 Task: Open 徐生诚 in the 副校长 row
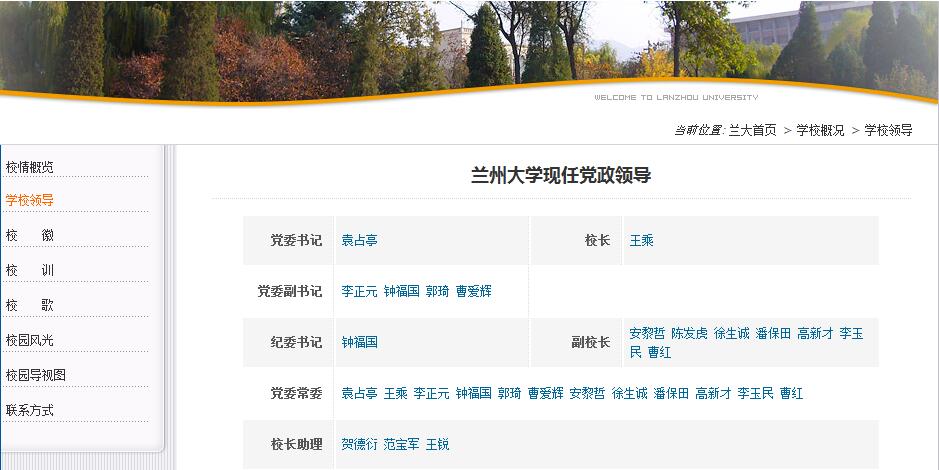click(731, 333)
